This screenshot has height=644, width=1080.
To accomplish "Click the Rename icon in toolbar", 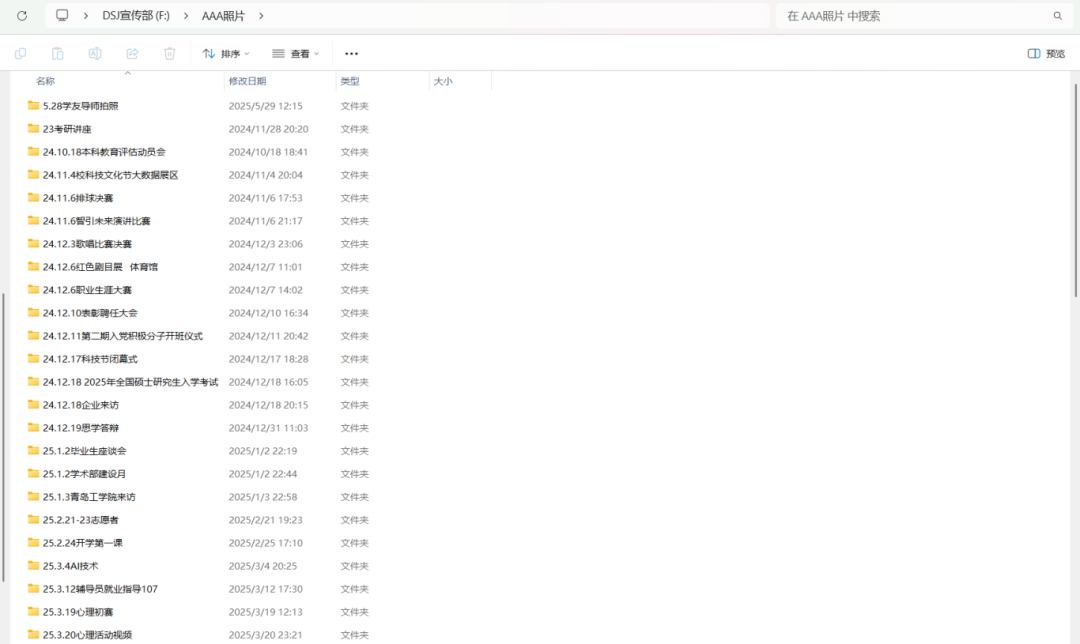I will pos(95,53).
